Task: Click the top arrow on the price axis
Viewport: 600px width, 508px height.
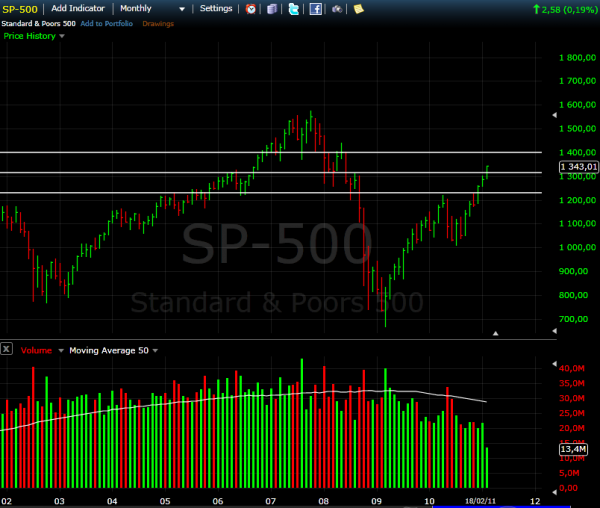Action: click(x=554, y=115)
